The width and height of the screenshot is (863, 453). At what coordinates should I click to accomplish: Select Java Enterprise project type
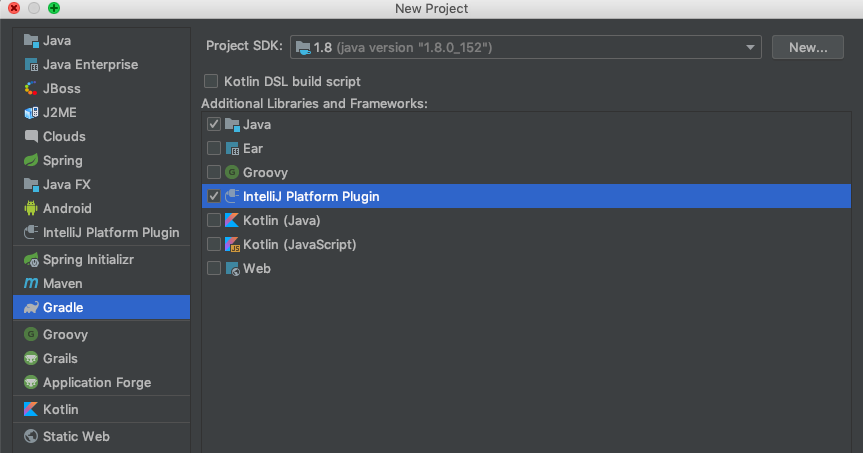tap(90, 65)
